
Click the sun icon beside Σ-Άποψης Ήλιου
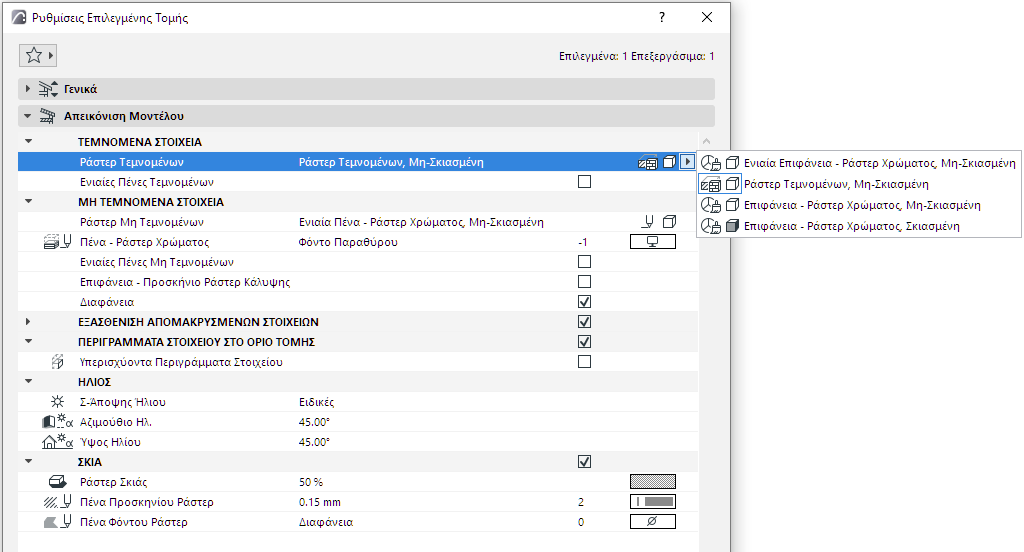click(57, 402)
